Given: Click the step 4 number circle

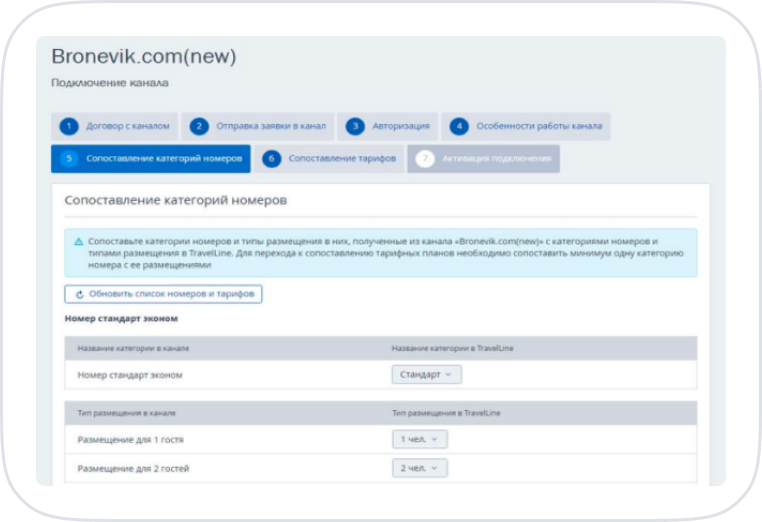Looking at the screenshot, I should pos(459,126).
